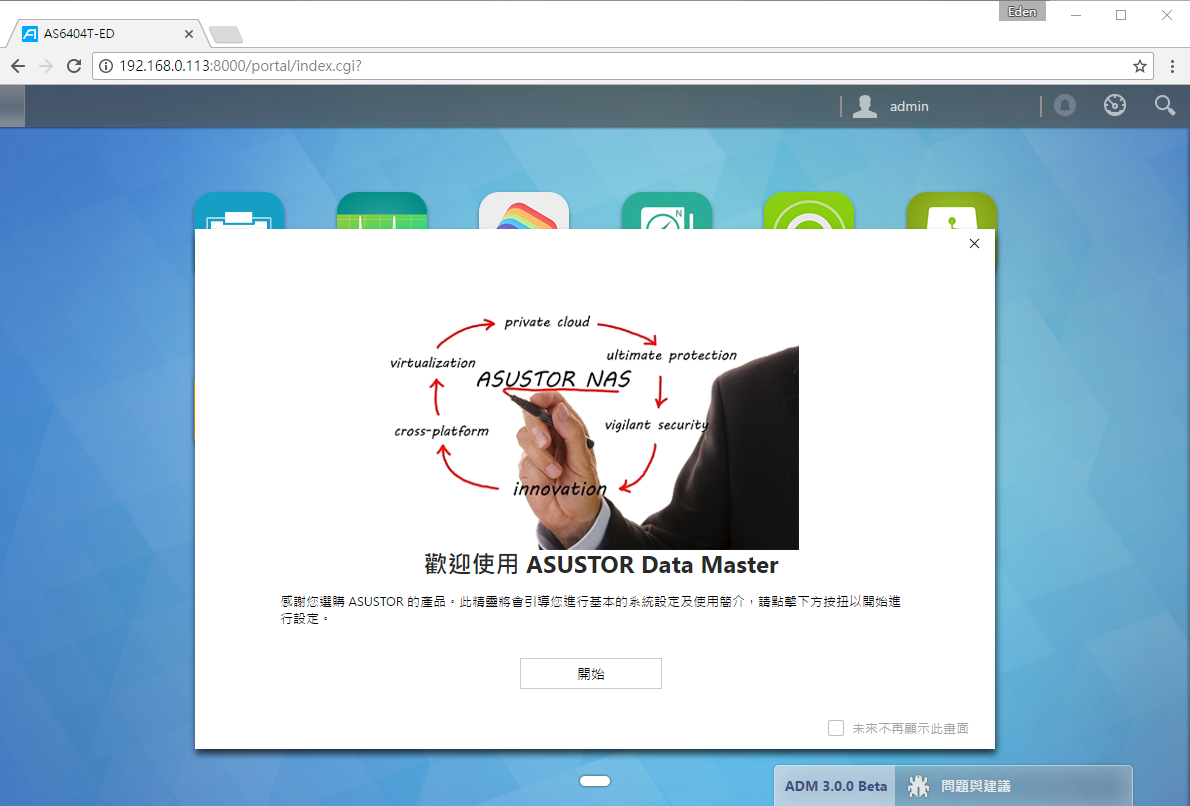This screenshot has height=806, width=1190.
Task: Click the 歡迎使用 ASUSTOR Data Master heading
Action: tap(601, 565)
